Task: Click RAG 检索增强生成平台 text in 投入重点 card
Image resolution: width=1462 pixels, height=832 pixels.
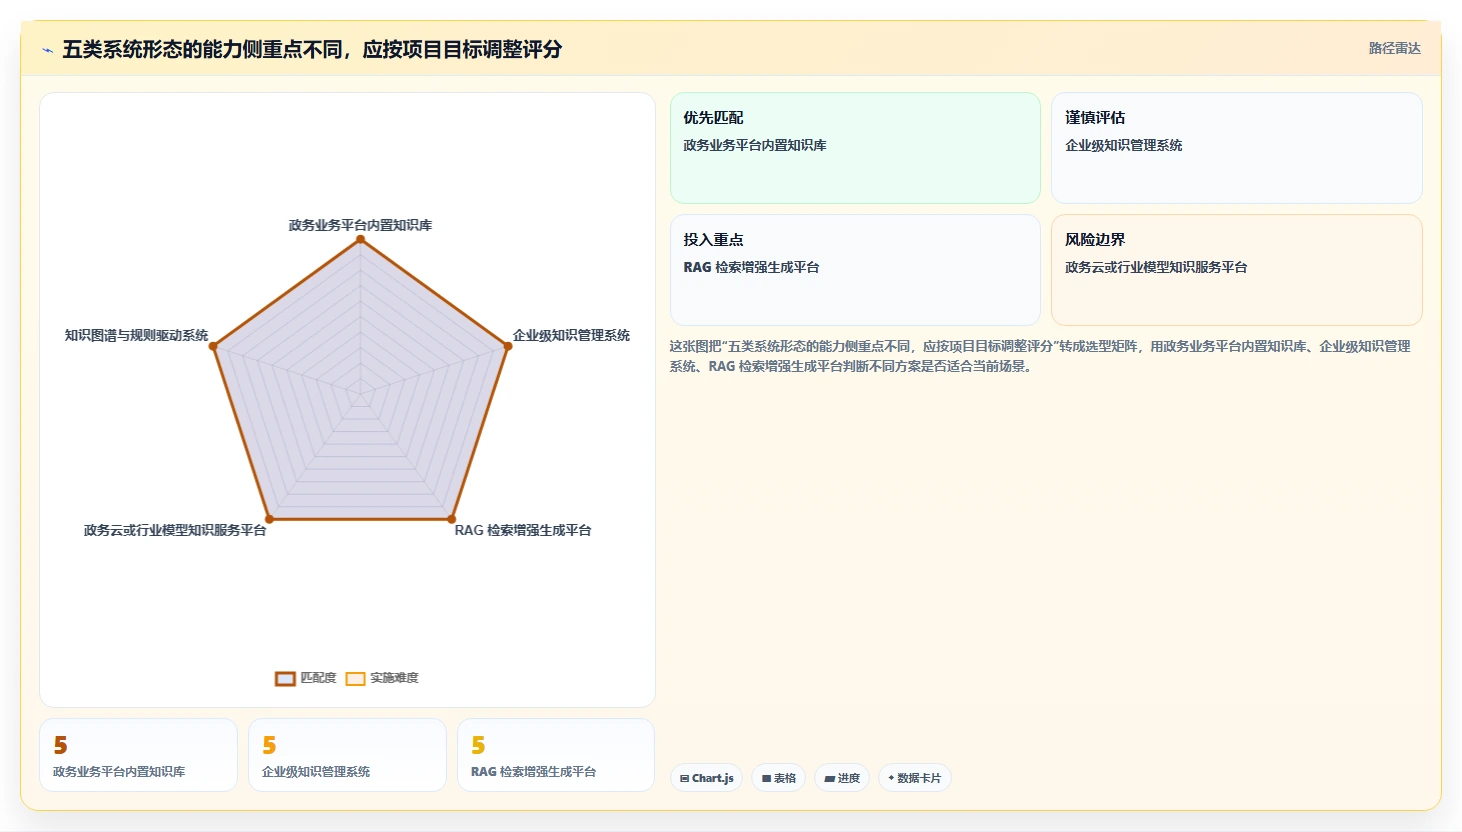Action: [751, 267]
